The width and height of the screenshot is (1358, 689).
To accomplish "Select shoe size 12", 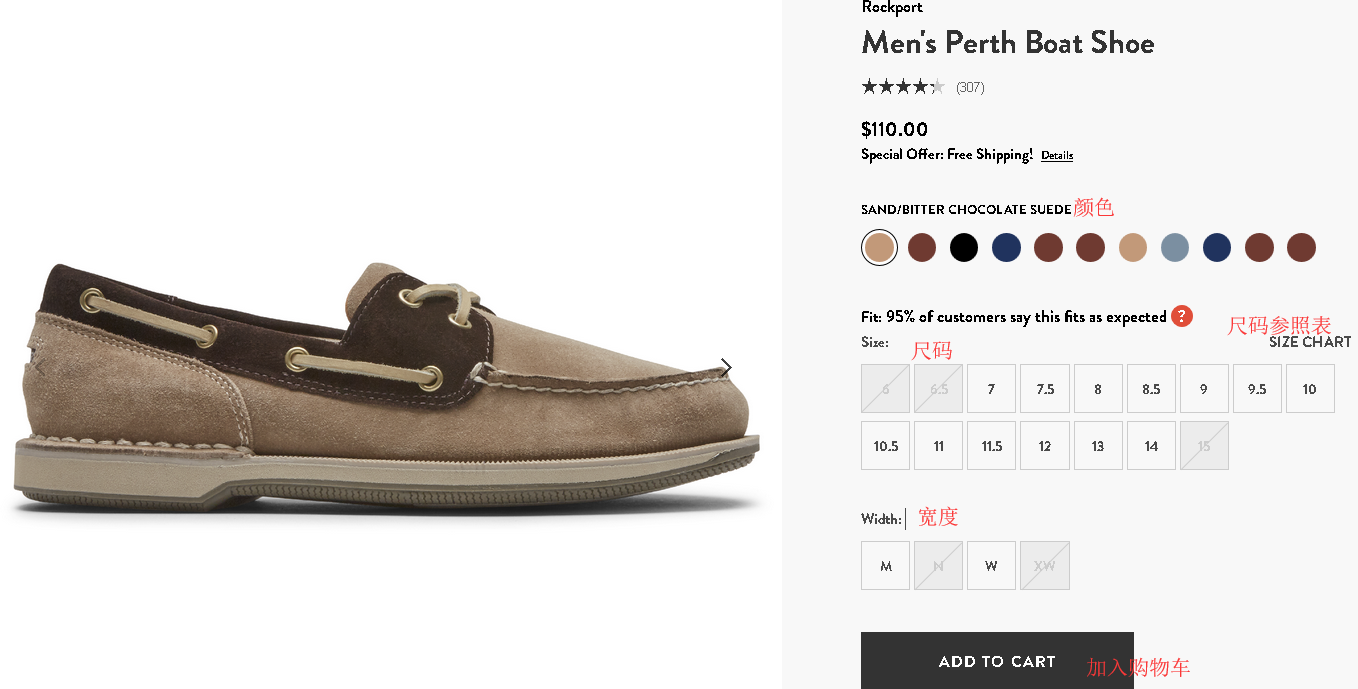I will click(1045, 446).
